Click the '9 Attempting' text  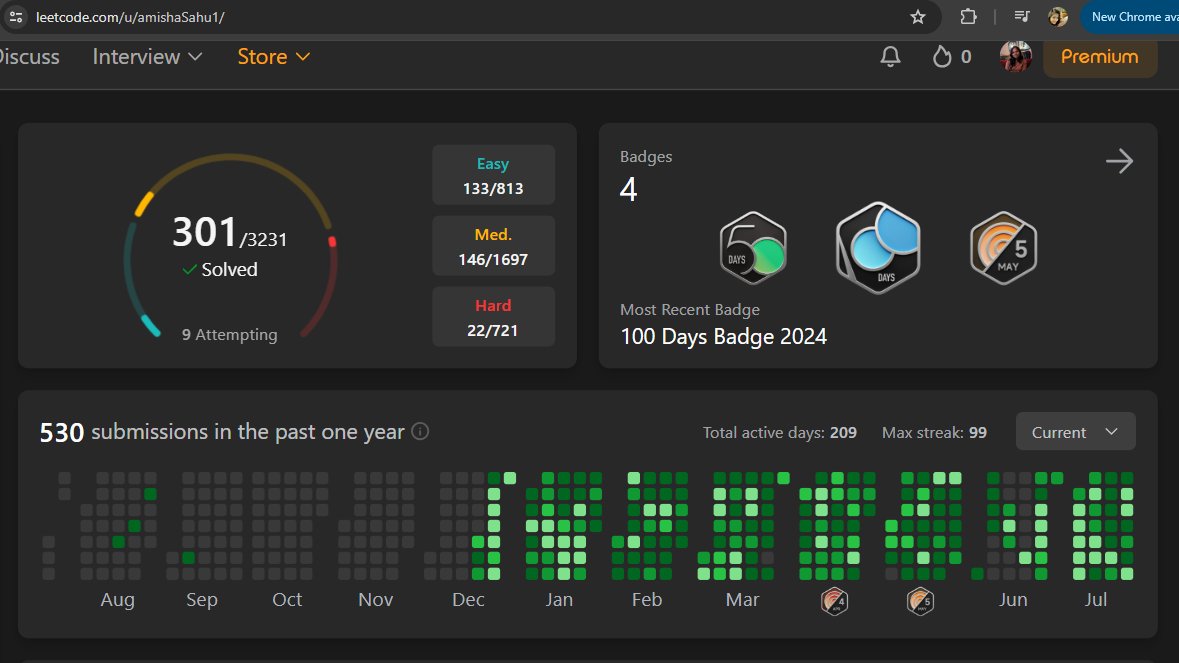229,335
